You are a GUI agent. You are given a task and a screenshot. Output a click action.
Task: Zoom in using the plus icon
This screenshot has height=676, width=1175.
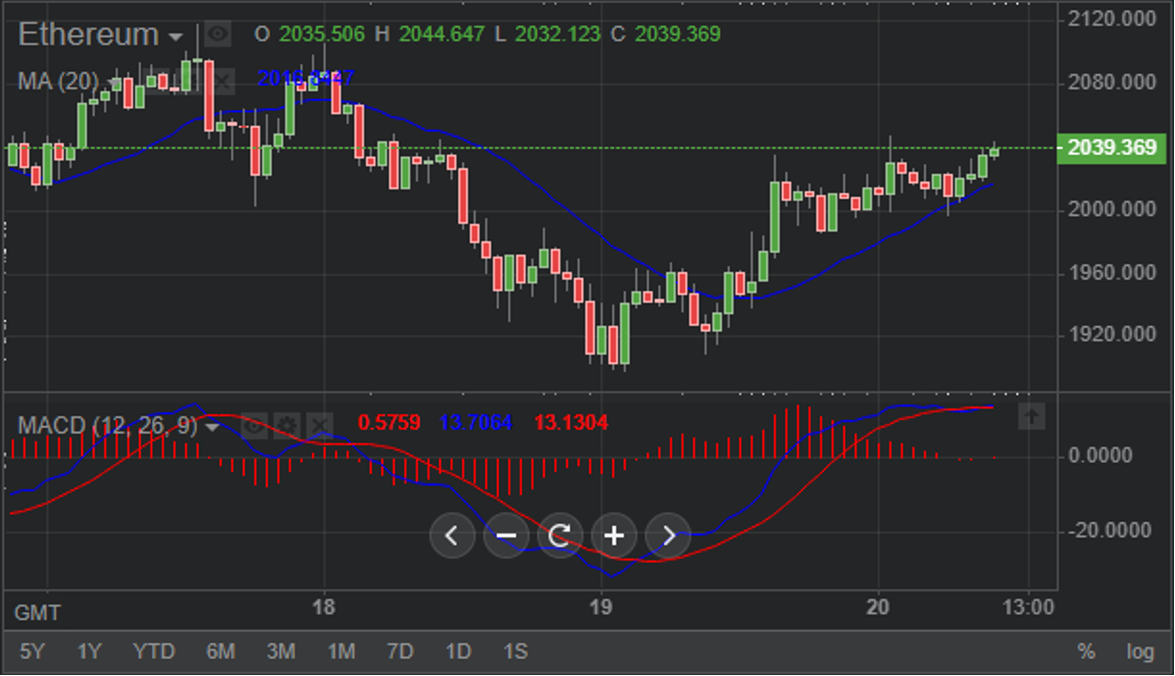(x=614, y=536)
